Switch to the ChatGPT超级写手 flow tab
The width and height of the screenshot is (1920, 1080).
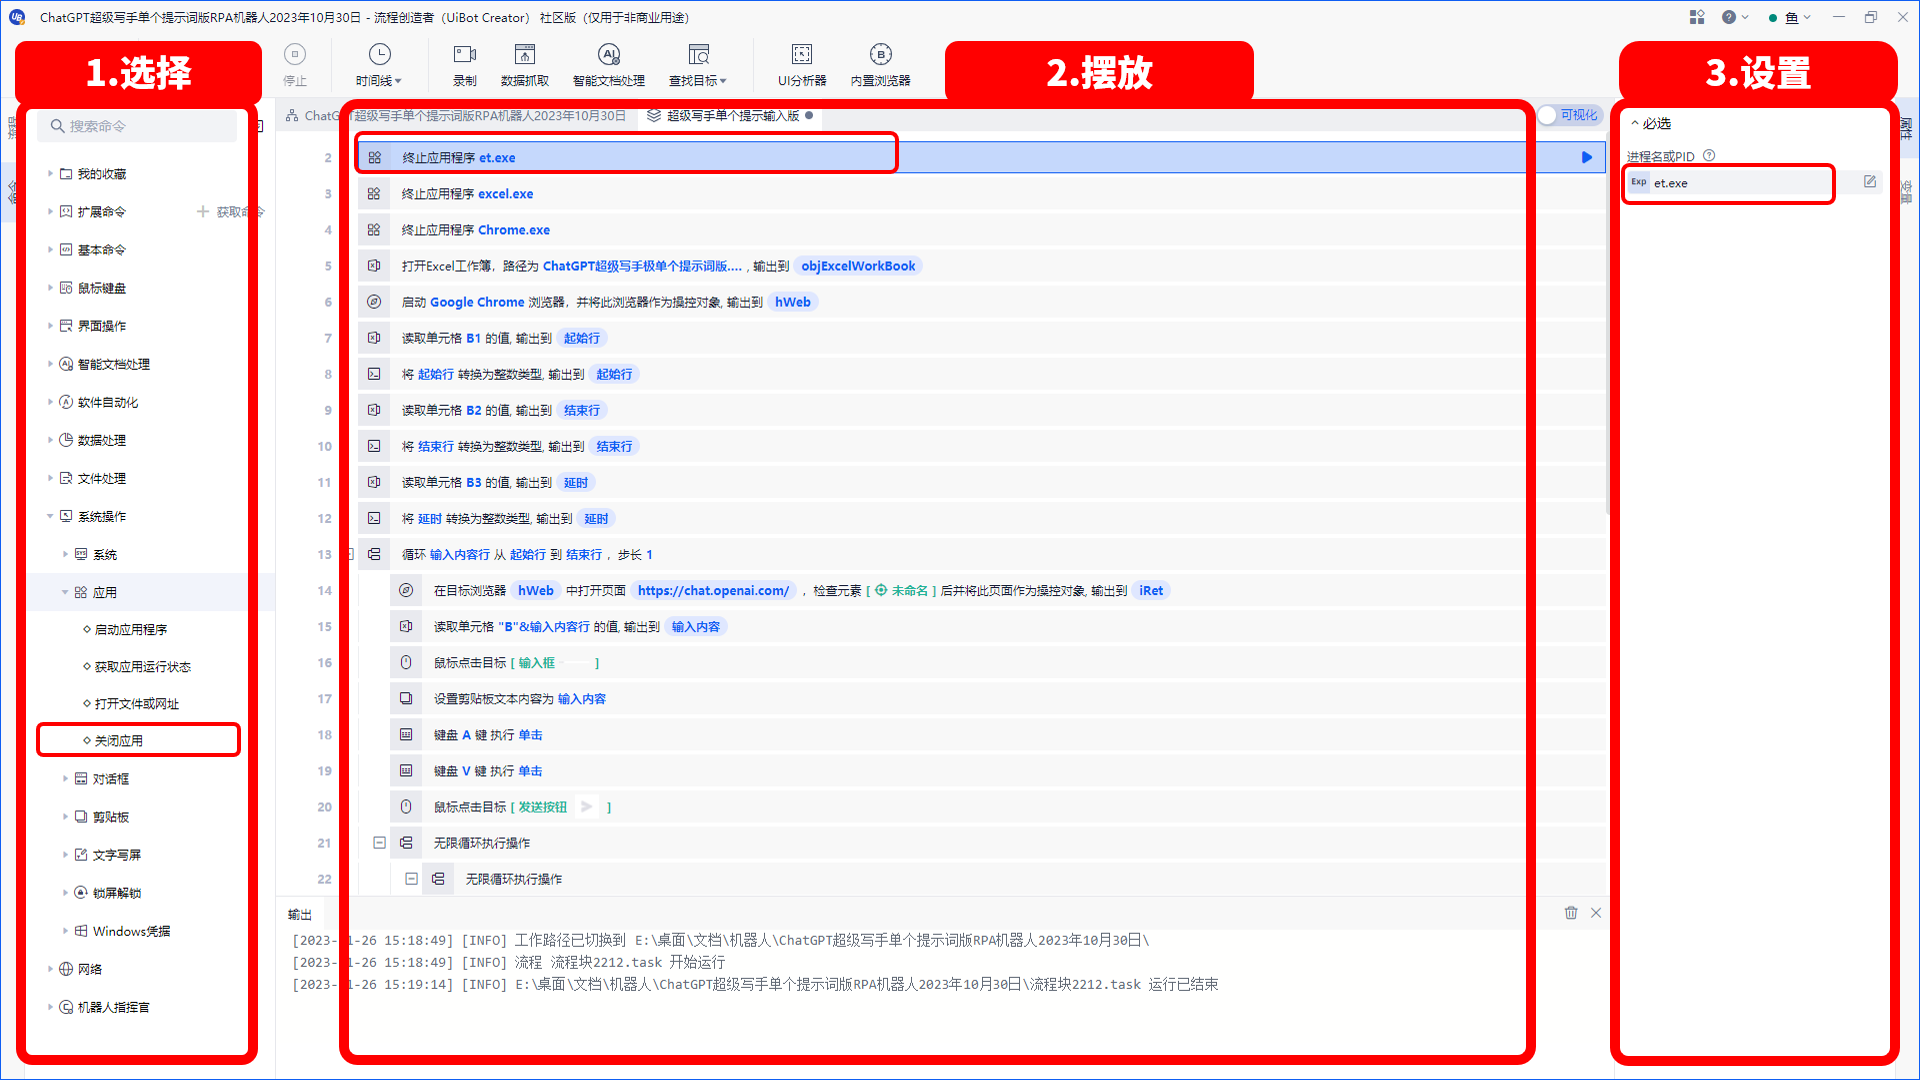(x=455, y=115)
